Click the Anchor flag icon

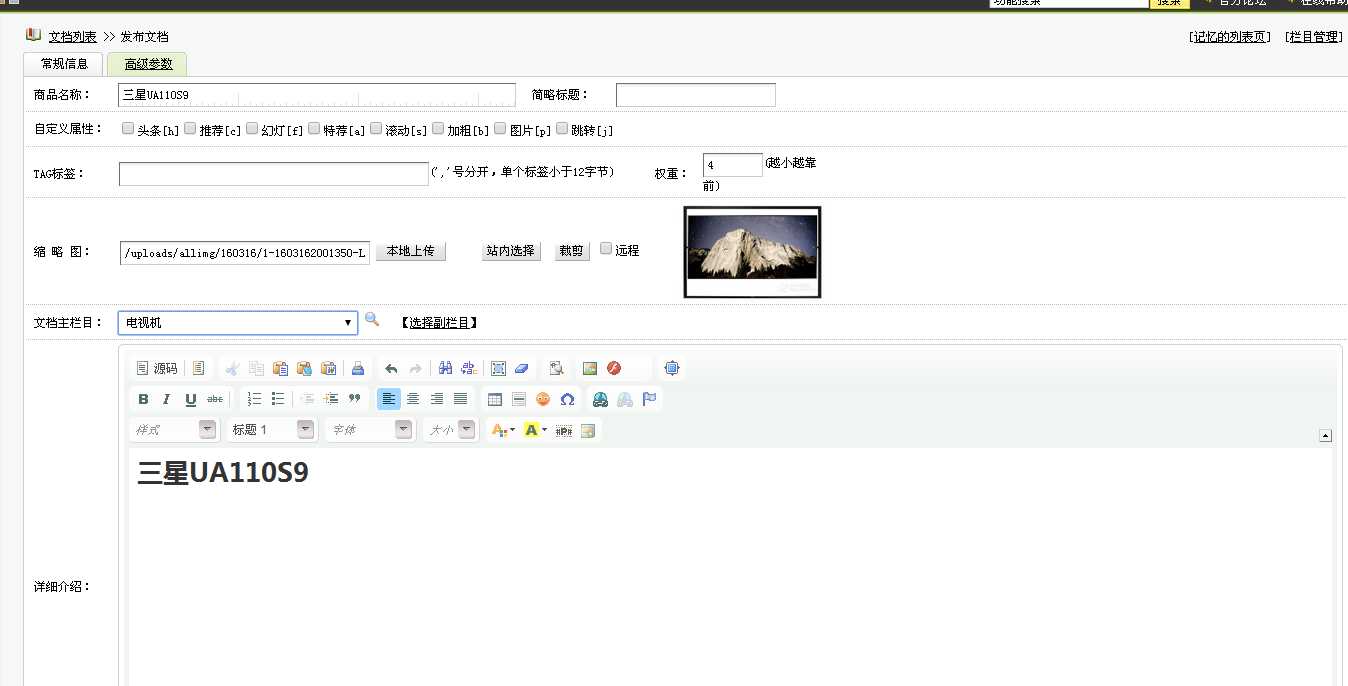[x=649, y=399]
